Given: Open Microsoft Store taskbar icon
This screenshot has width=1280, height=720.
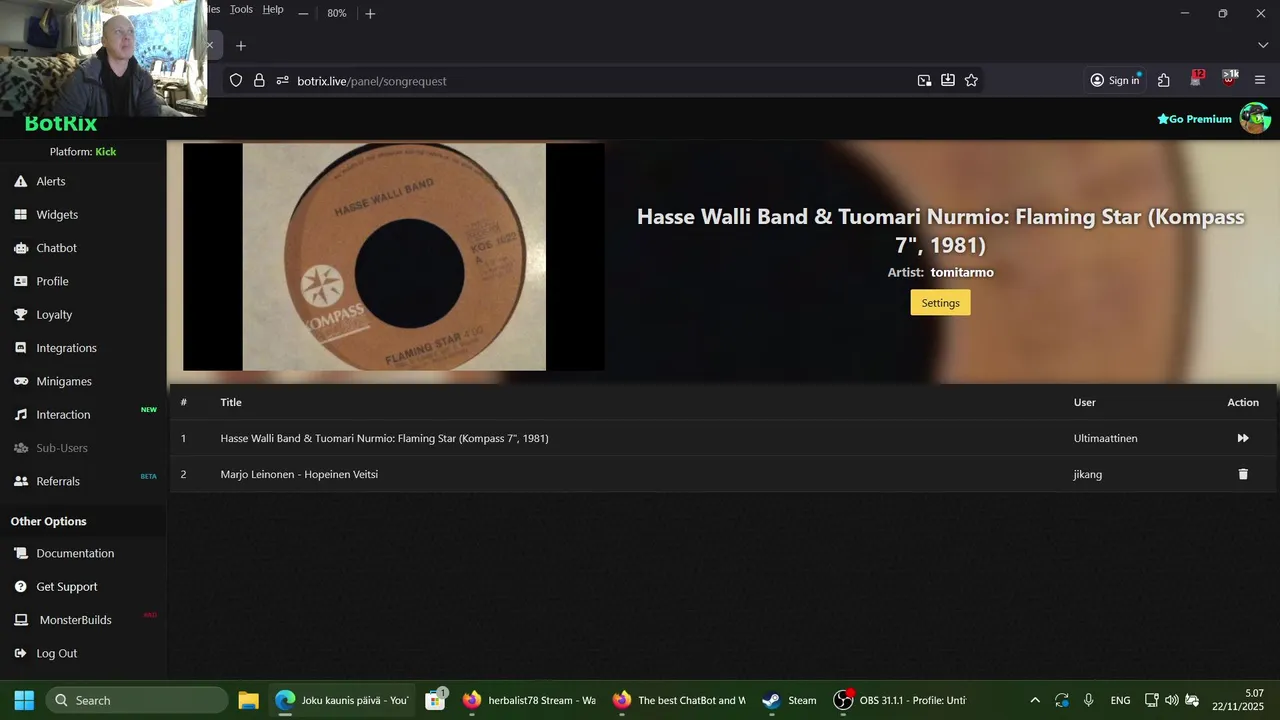Looking at the screenshot, I should [436, 700].
